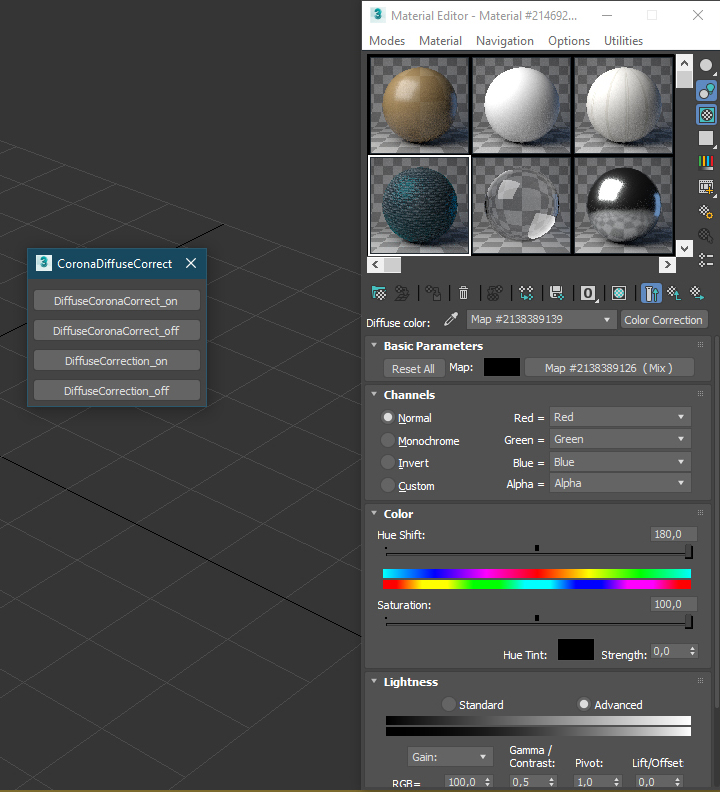The height and width of the screenshot is (792, 720).
Task: Collapse the Basic Parameters rollout
Action: point(374,345)
